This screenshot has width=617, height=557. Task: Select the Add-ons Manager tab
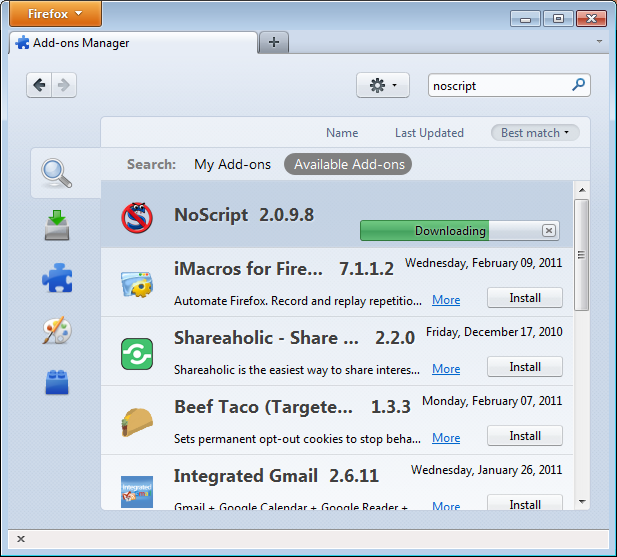point(130,43)
